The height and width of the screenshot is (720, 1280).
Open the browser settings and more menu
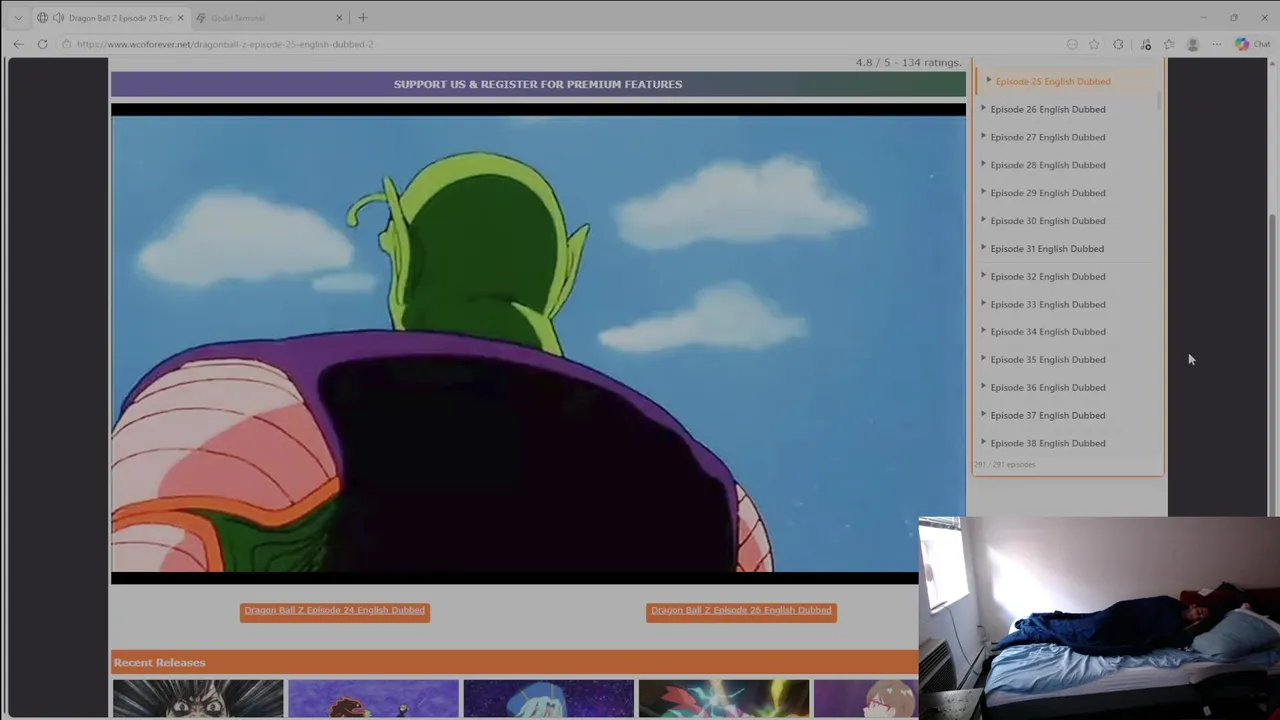coord(1216,44)
